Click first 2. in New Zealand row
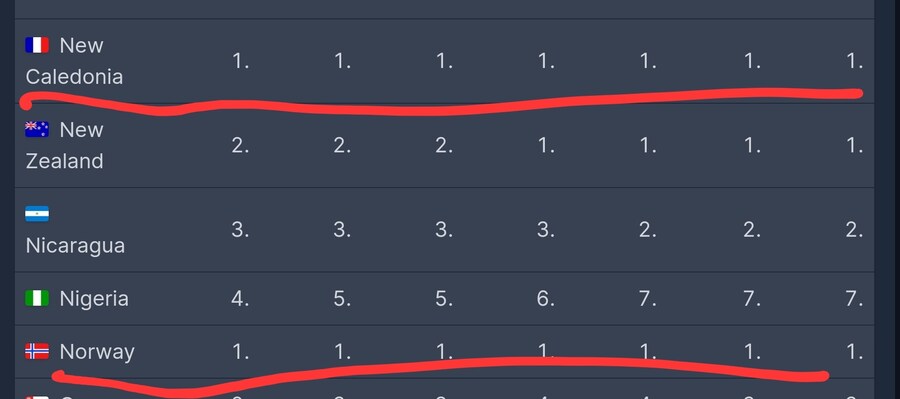Image resolution: width=900 pixels, height=399 pixels. [x=240, y=146]
